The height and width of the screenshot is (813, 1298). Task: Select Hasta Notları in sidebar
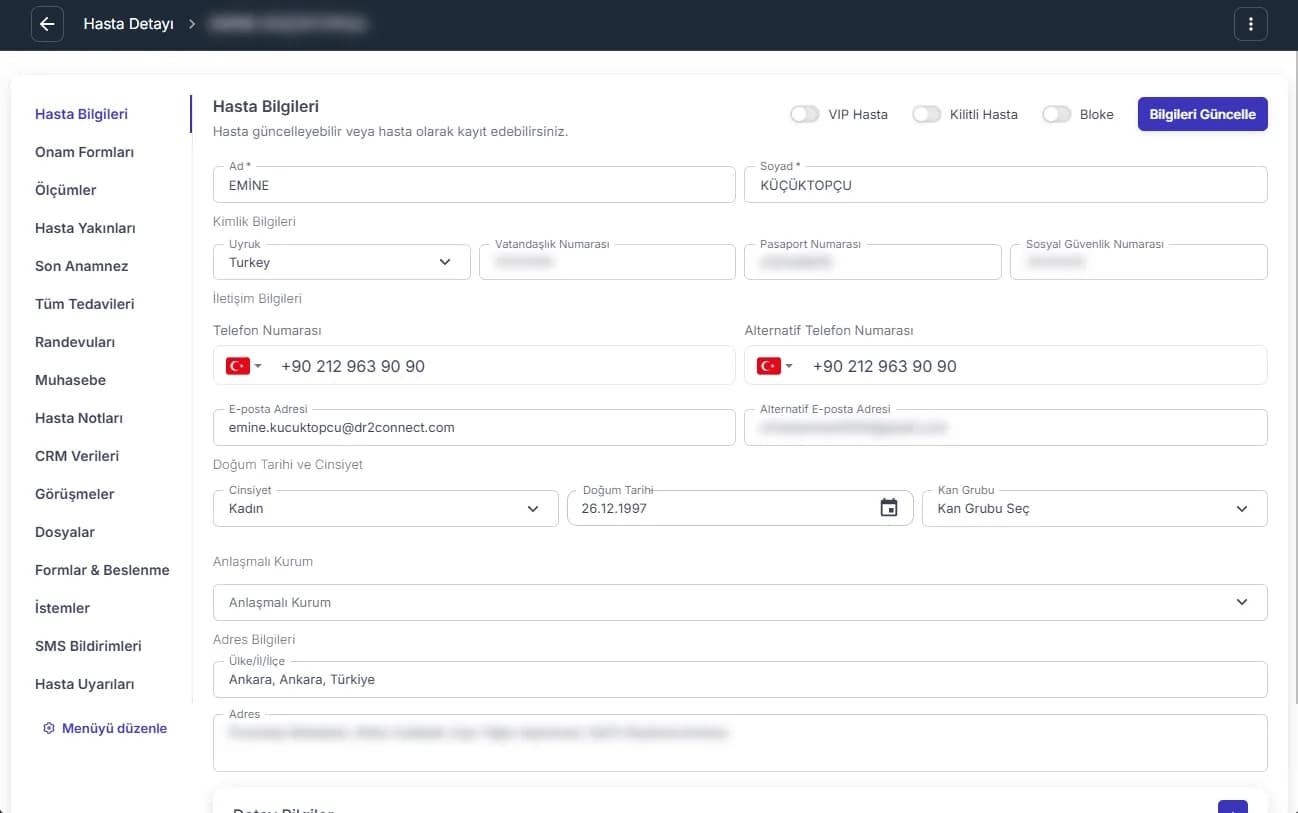pos(79,418)
